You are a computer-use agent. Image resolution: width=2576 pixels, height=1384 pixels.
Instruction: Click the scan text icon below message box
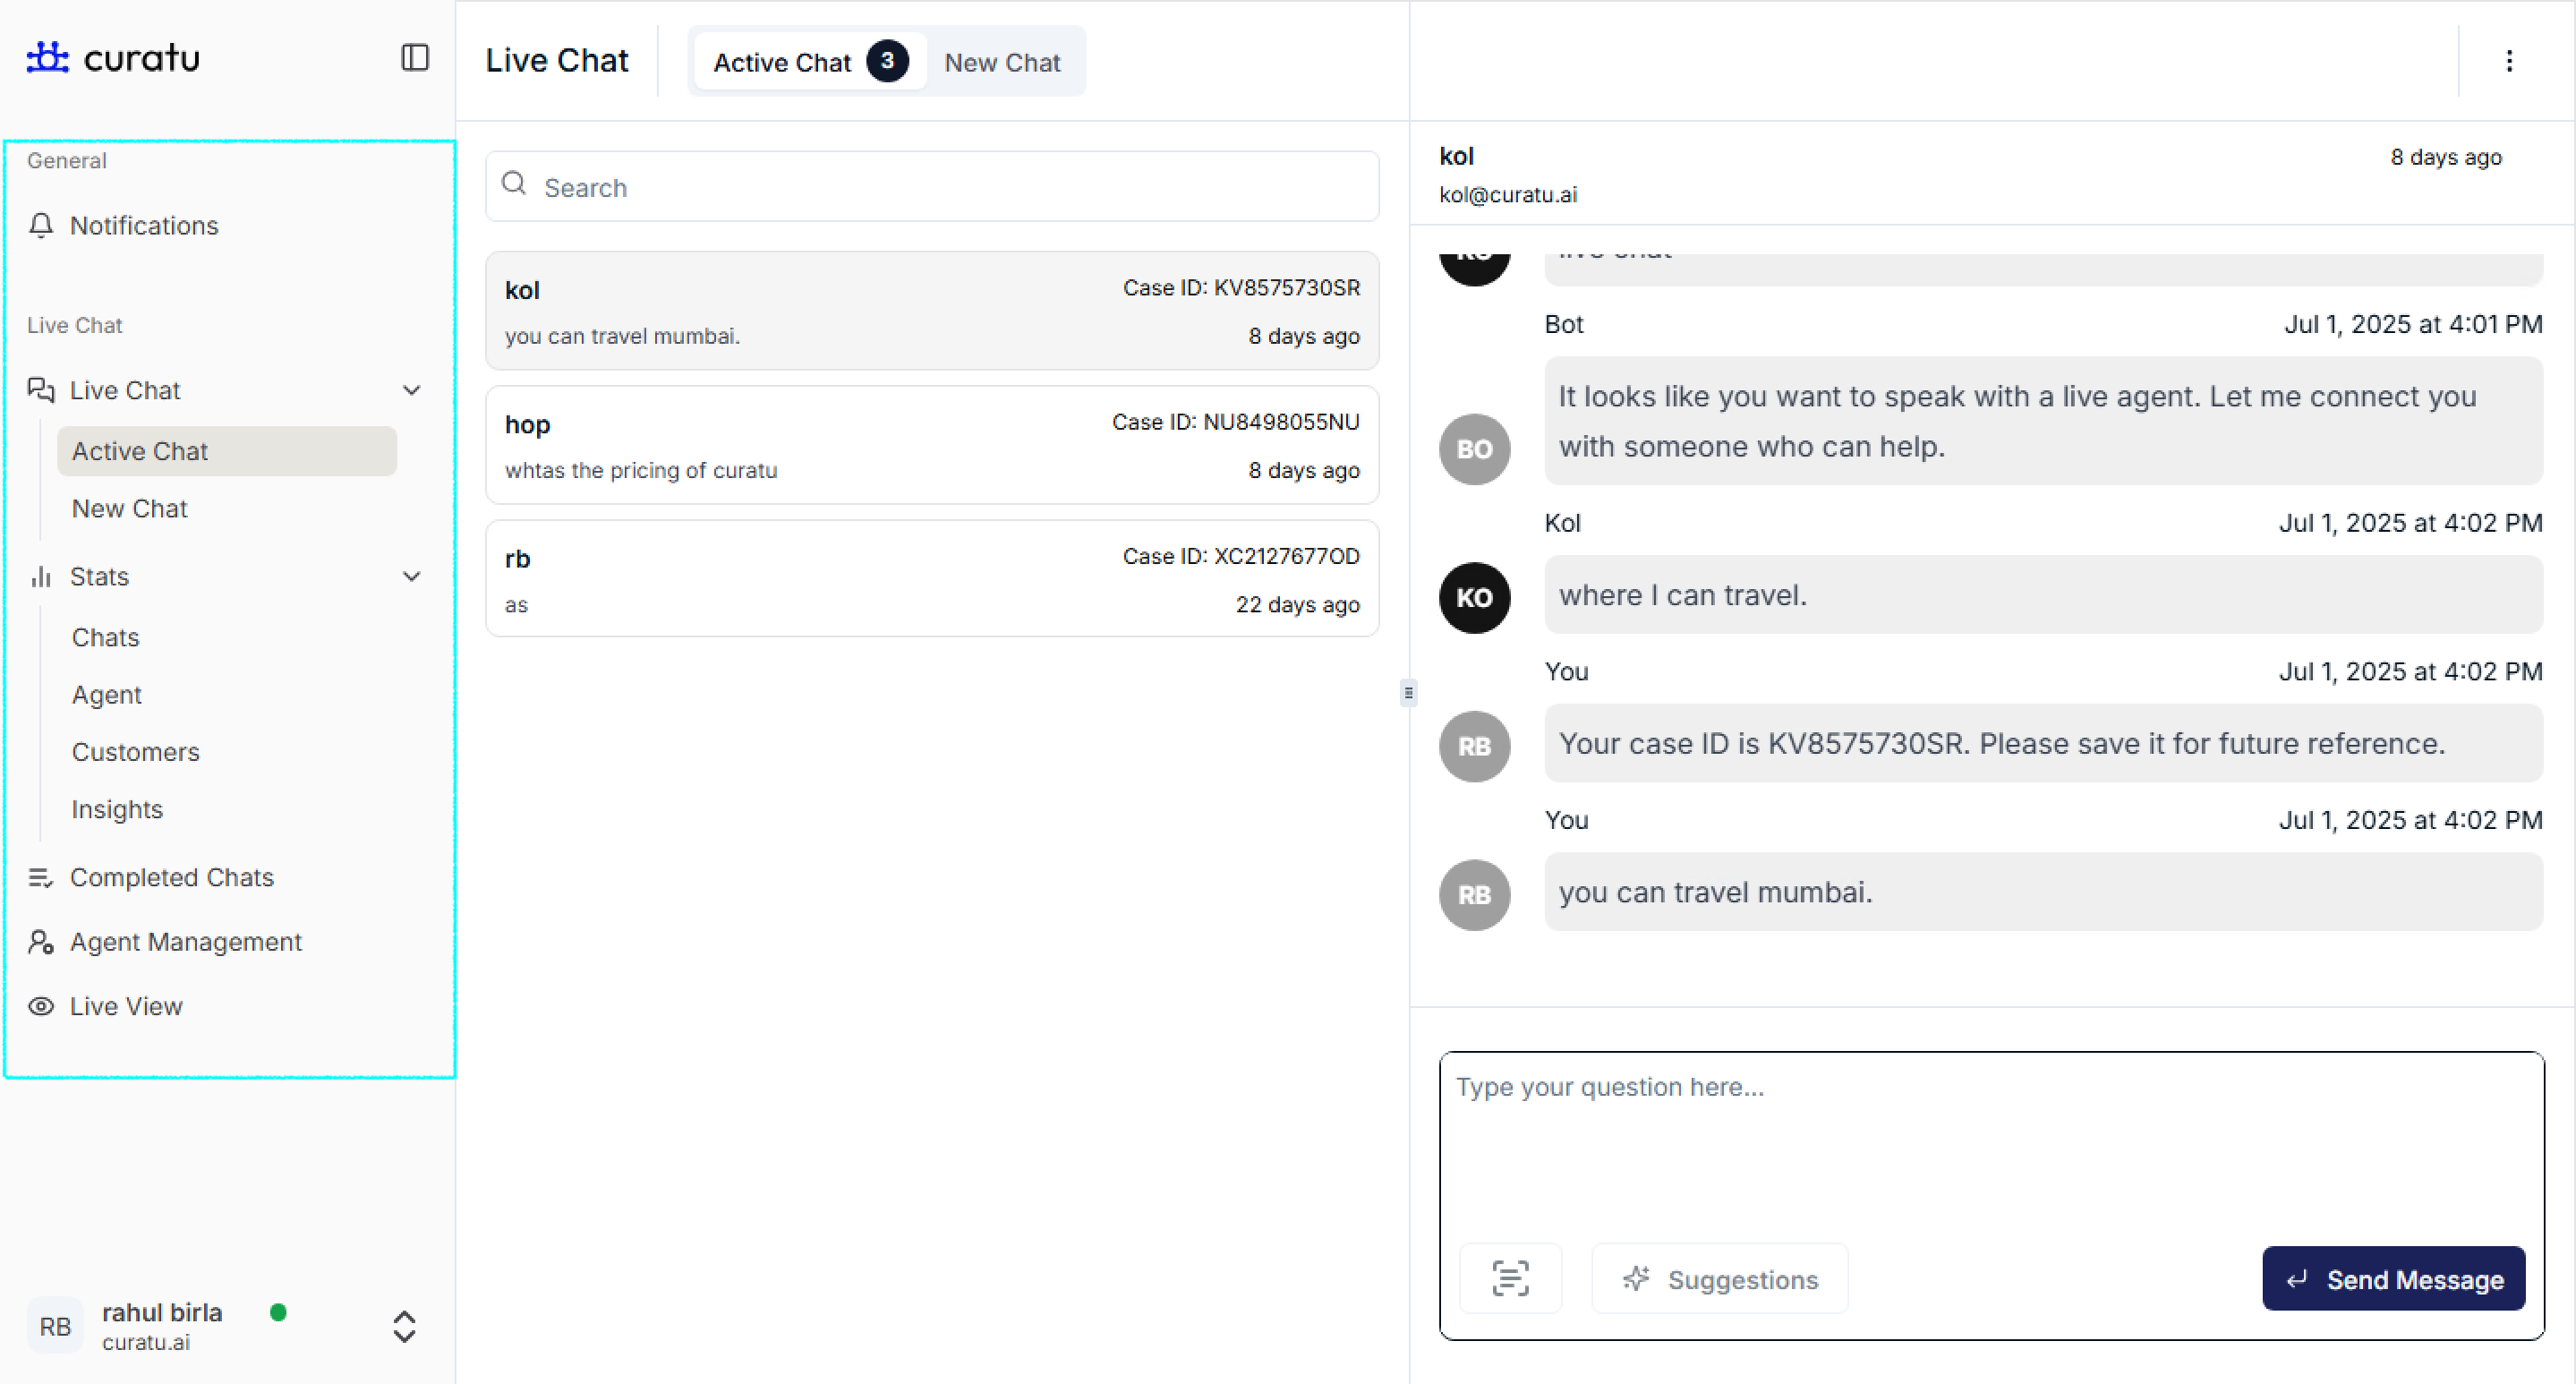[1509, 1278]
